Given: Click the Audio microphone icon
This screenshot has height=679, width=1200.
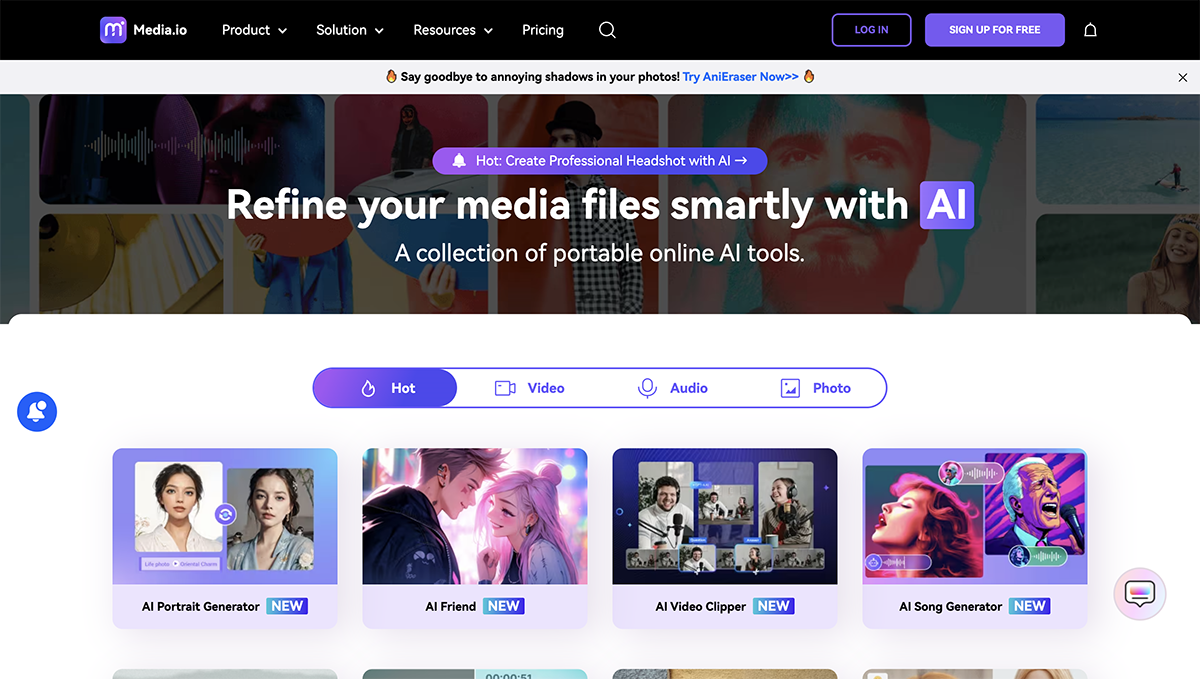Looking at the screenshot, I should click(647, 388).
